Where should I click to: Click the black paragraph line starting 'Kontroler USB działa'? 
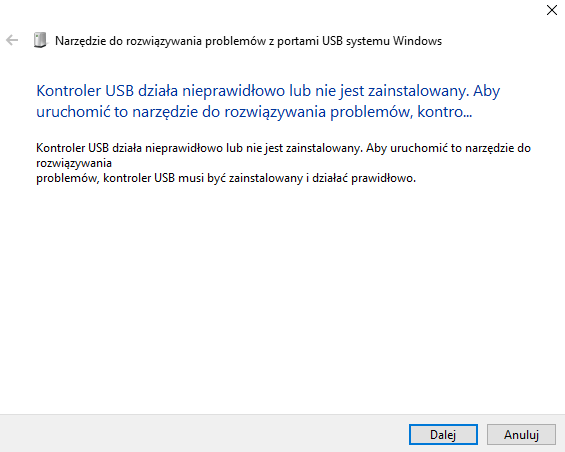click(284, 148)
